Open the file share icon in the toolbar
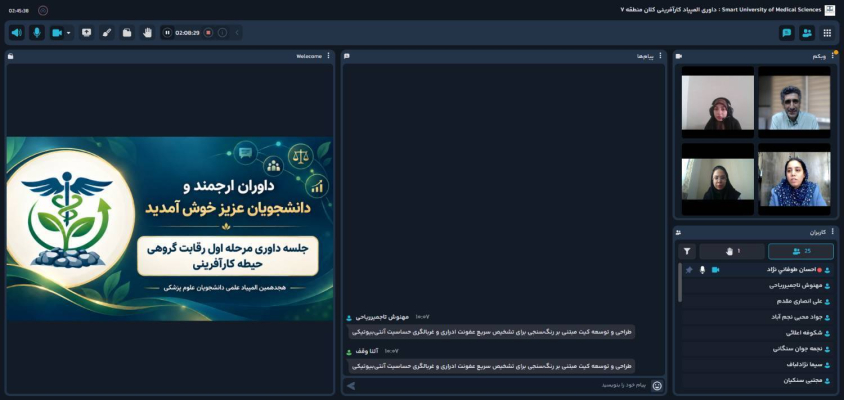844x400 pixels. pyautogui.click(x=127, y=33)
